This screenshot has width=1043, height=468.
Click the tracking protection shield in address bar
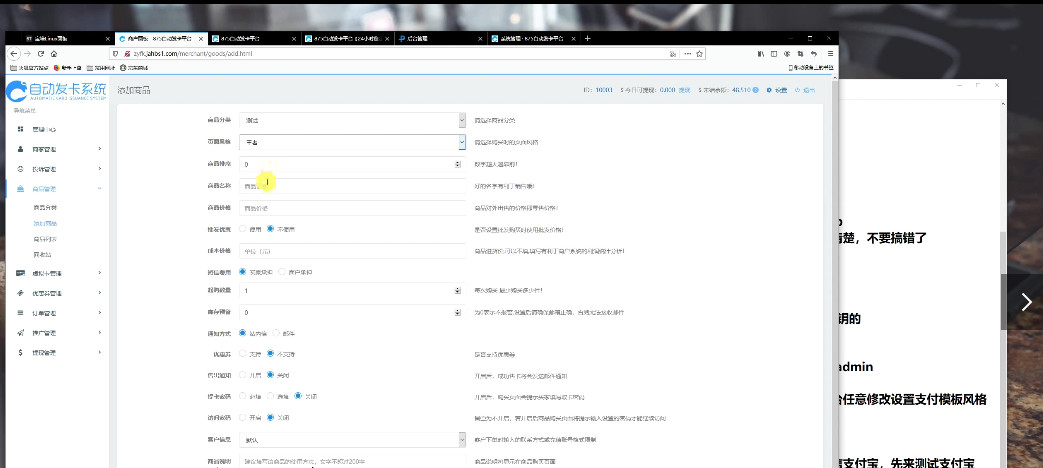point(116,54)
